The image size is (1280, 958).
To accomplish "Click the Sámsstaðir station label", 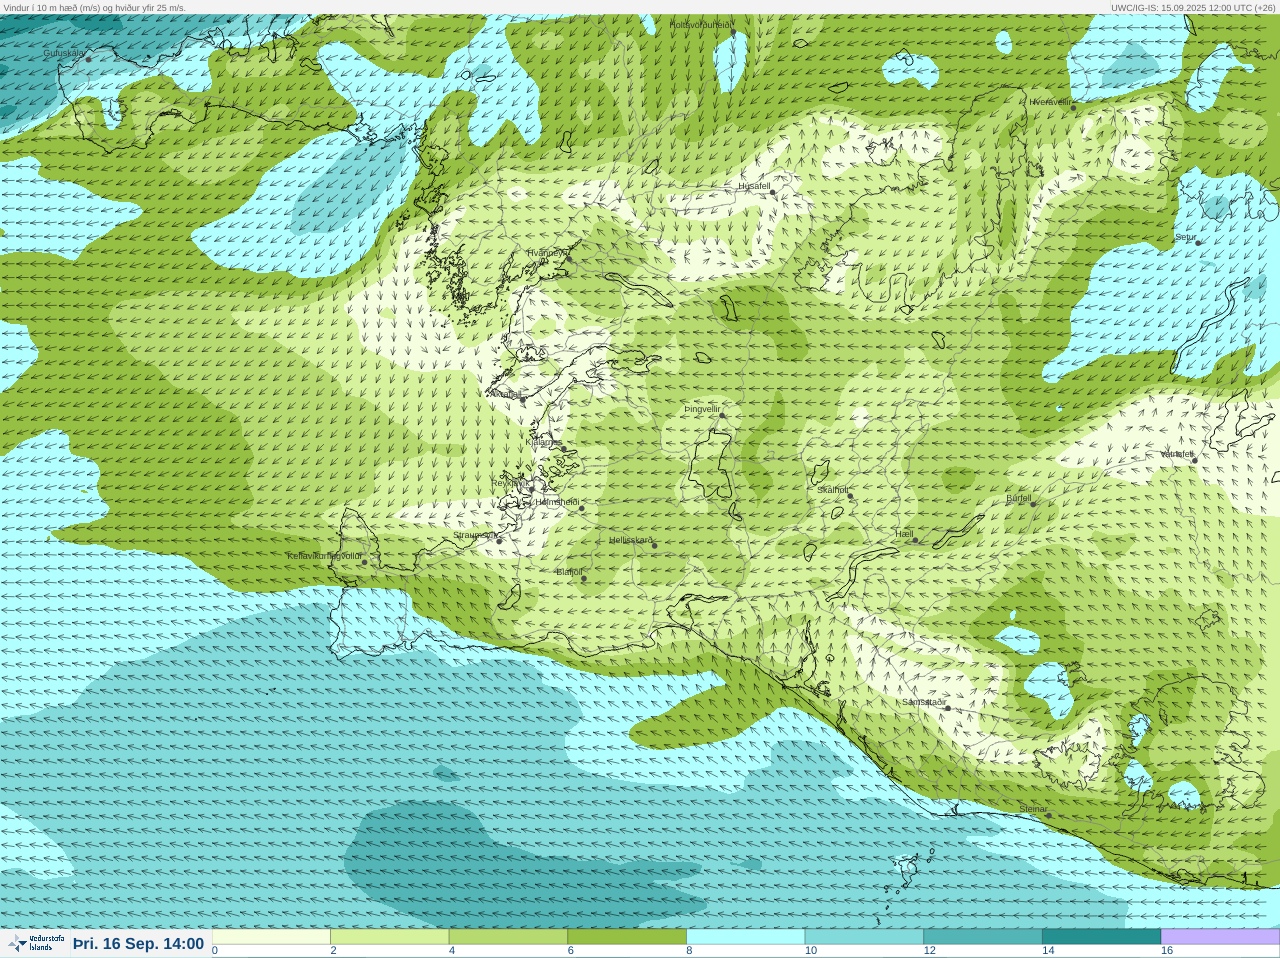I will point(924,702).
